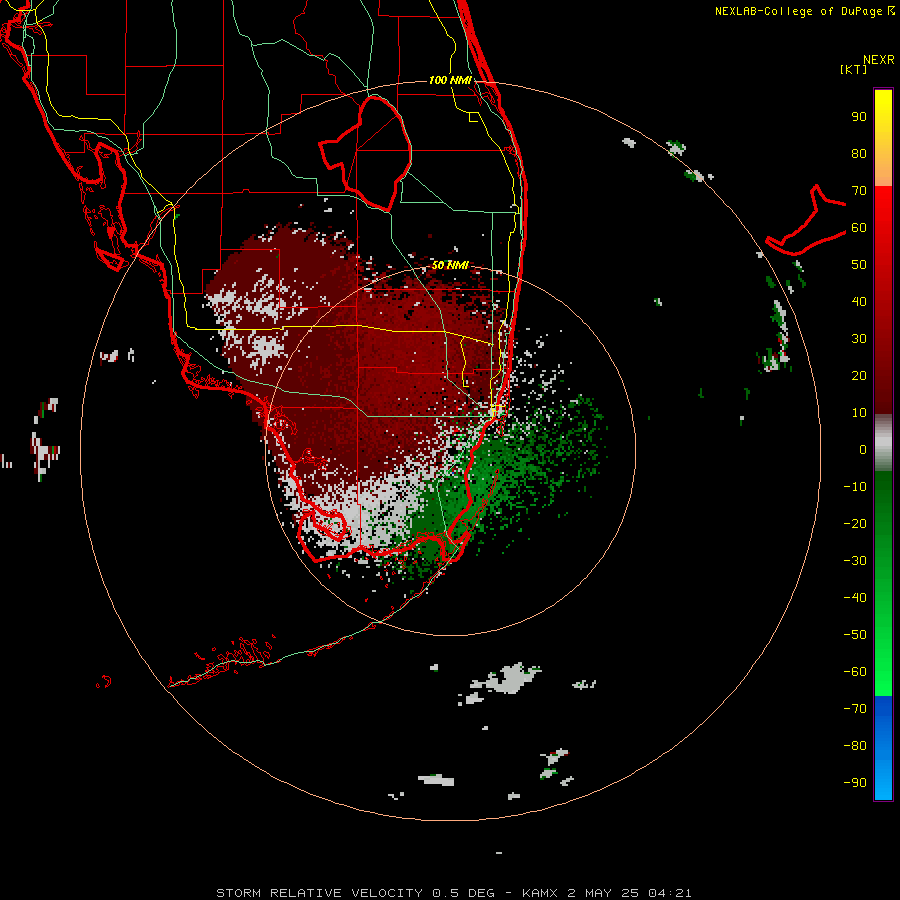Click the NEXR label above the color scale
Image resolution: width=900 pixels, height=900 pixels.
point(878,60)
